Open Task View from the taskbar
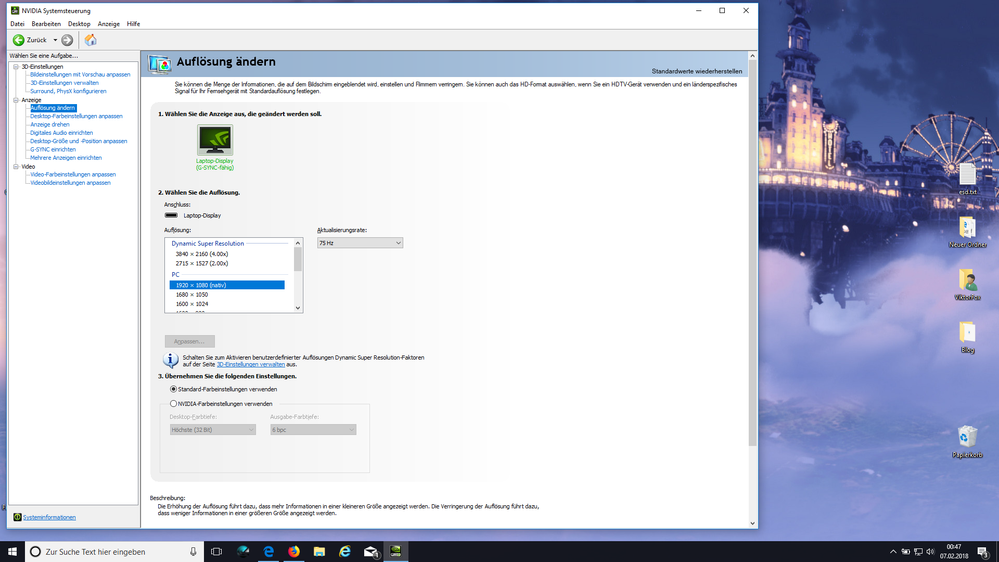 (217, 552)
